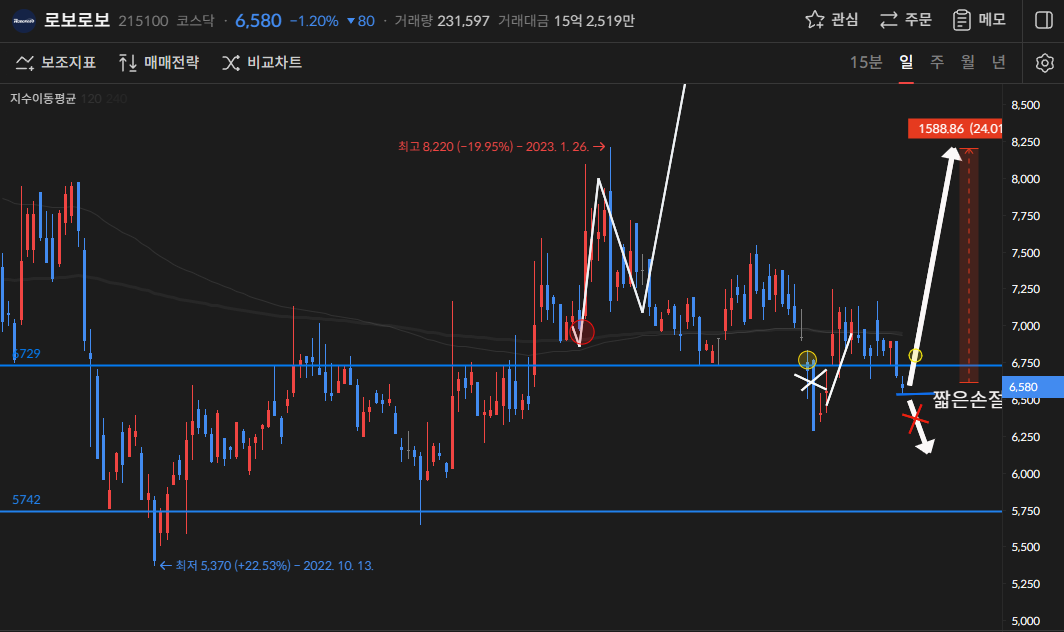1064x632 pixels.
Task: Click the red circle chart marker
Action: coord(581,331)
